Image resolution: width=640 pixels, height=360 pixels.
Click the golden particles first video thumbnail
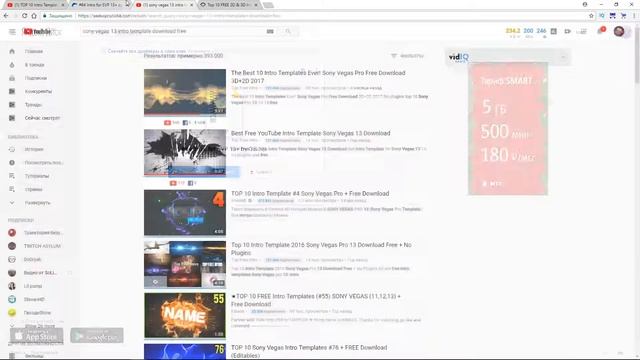[x=184, y=92]
